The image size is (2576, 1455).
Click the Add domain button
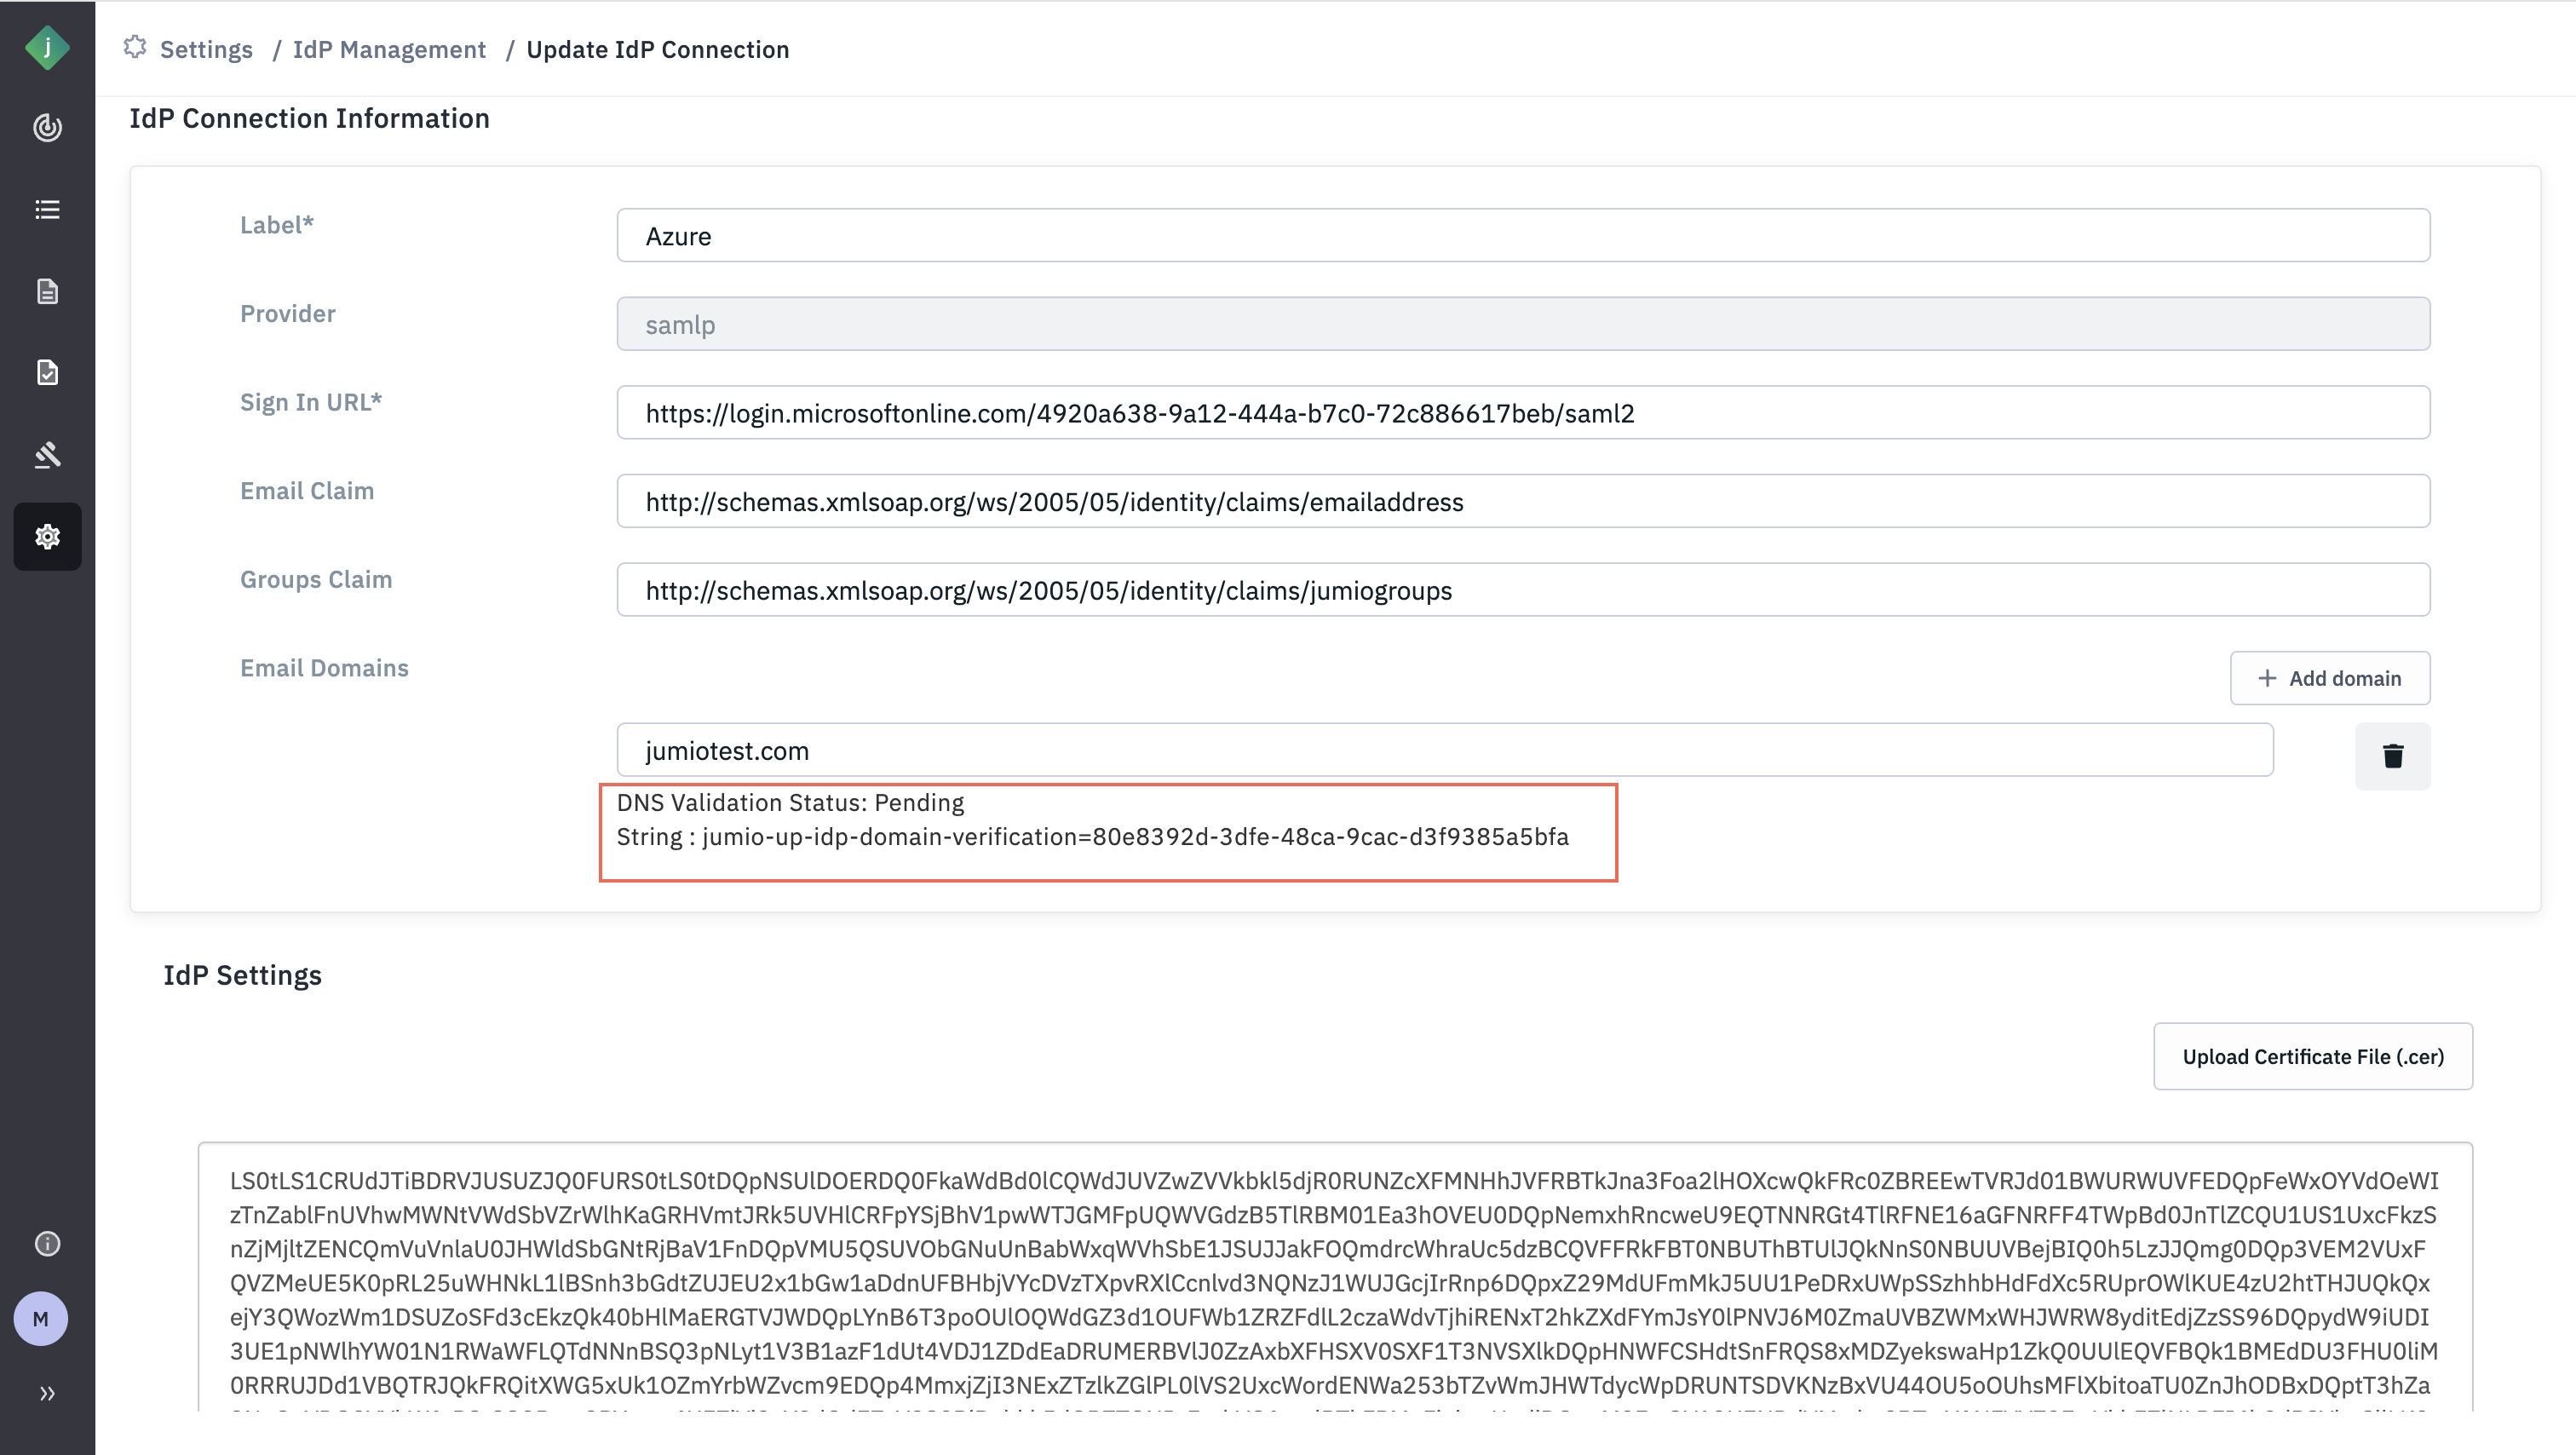[2329, 678]
